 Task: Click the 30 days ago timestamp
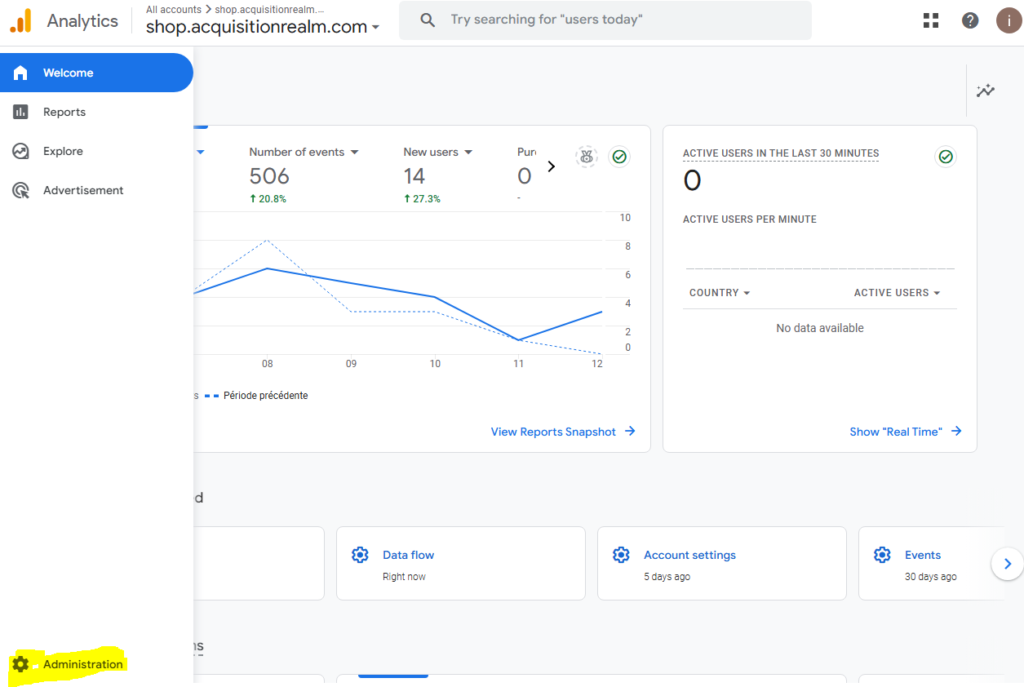930,577
